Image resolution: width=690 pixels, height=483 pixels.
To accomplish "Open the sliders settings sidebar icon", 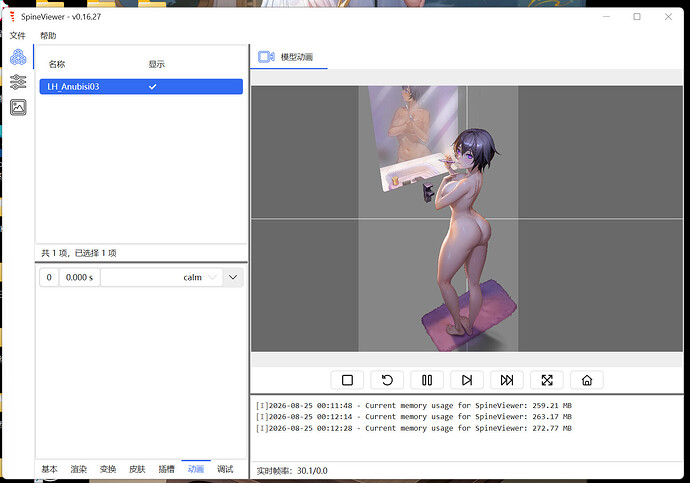I will 18,82.
